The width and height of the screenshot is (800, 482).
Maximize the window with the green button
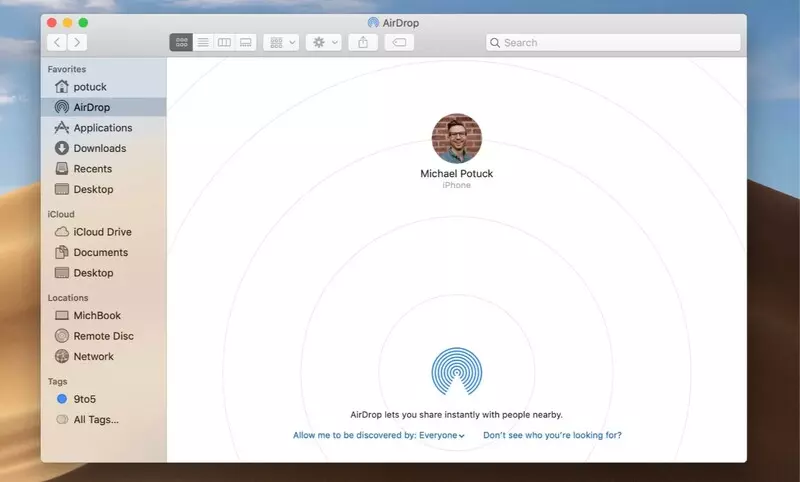pos(83,22)
